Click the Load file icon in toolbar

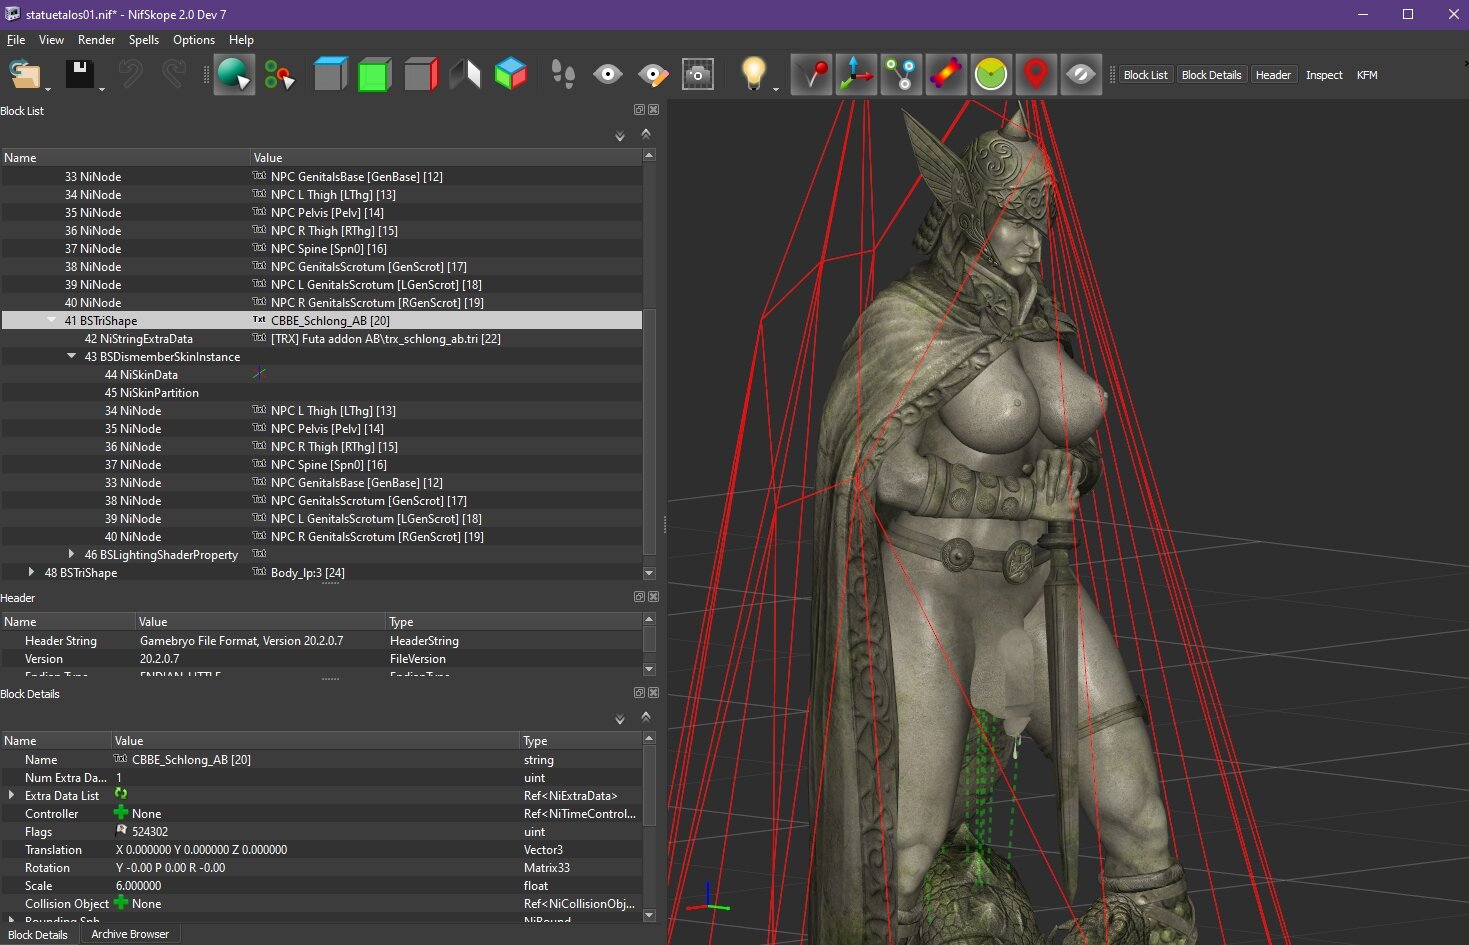tap(24, 75)
